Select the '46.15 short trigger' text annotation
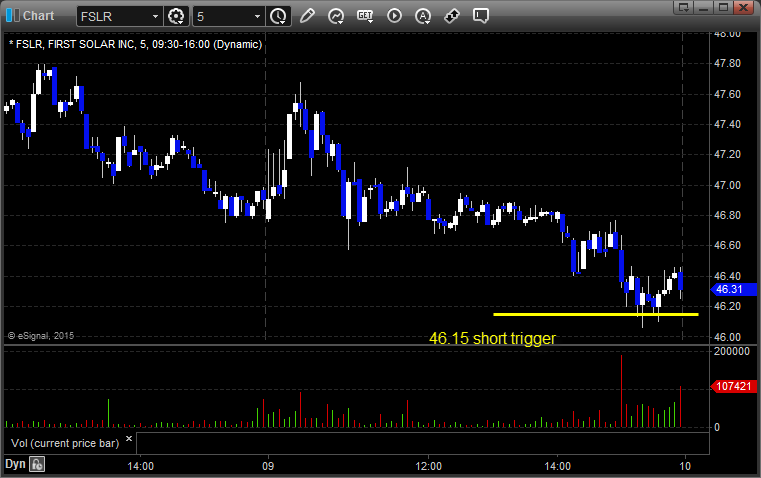 pos(492,338)
